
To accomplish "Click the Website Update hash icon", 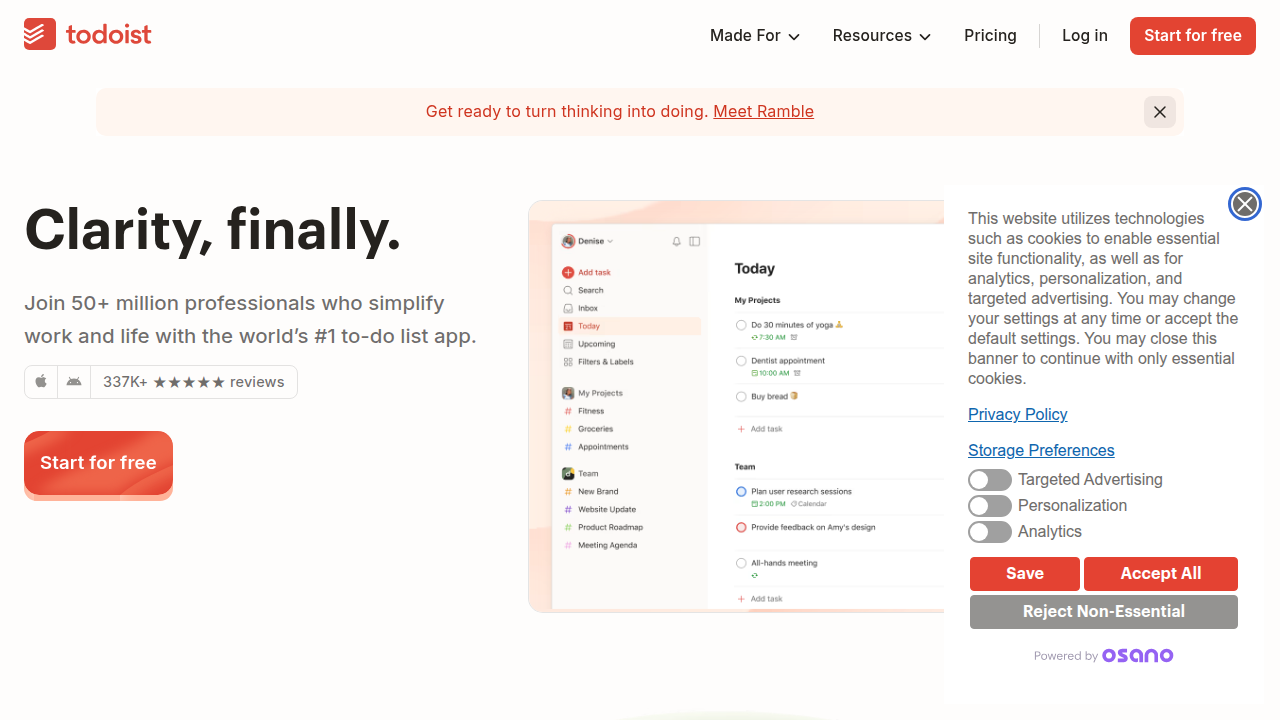I will tap(568, 510).
